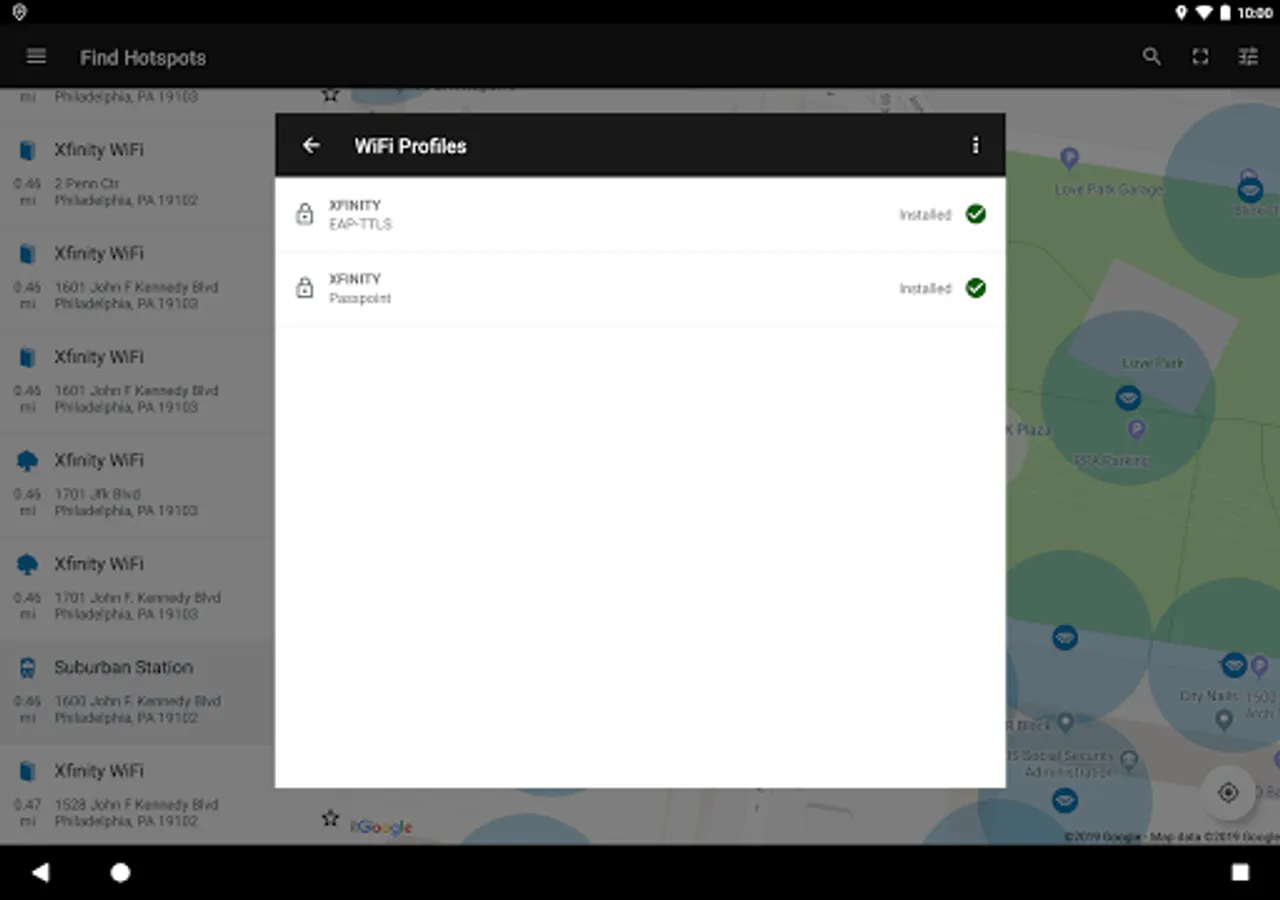Open the hamburger navigation menu
Screen dimensions: 1280x900
pyautogui.click(x=36, y=57)
